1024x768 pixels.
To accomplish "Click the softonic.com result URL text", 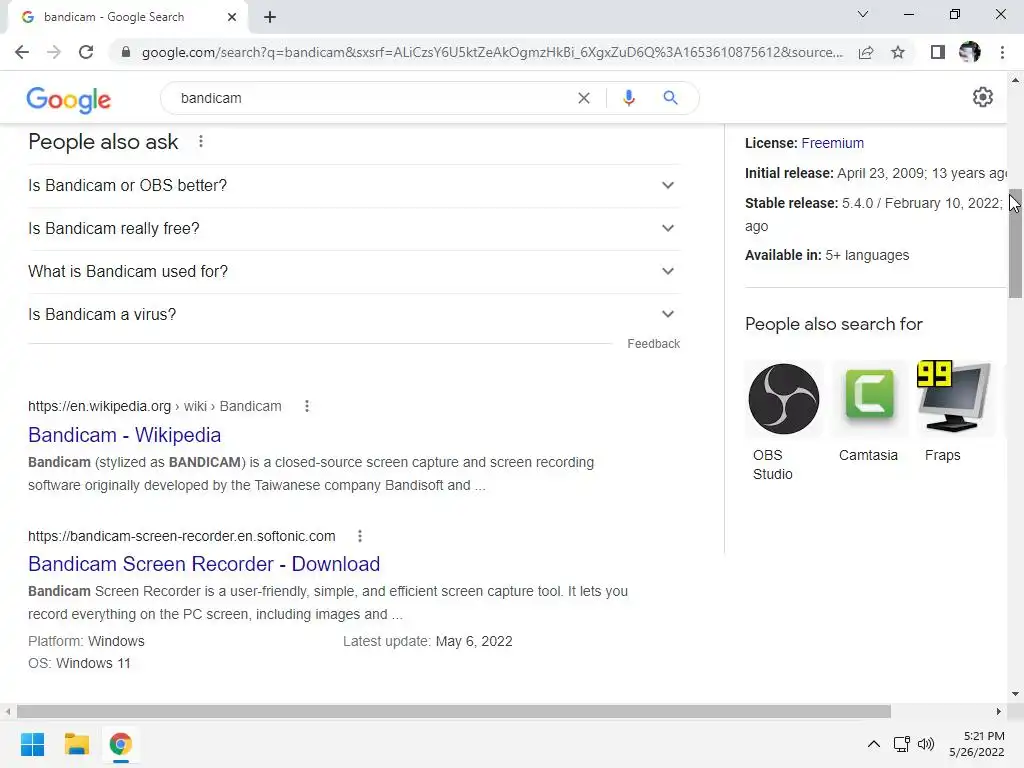I will pos(182,536).
